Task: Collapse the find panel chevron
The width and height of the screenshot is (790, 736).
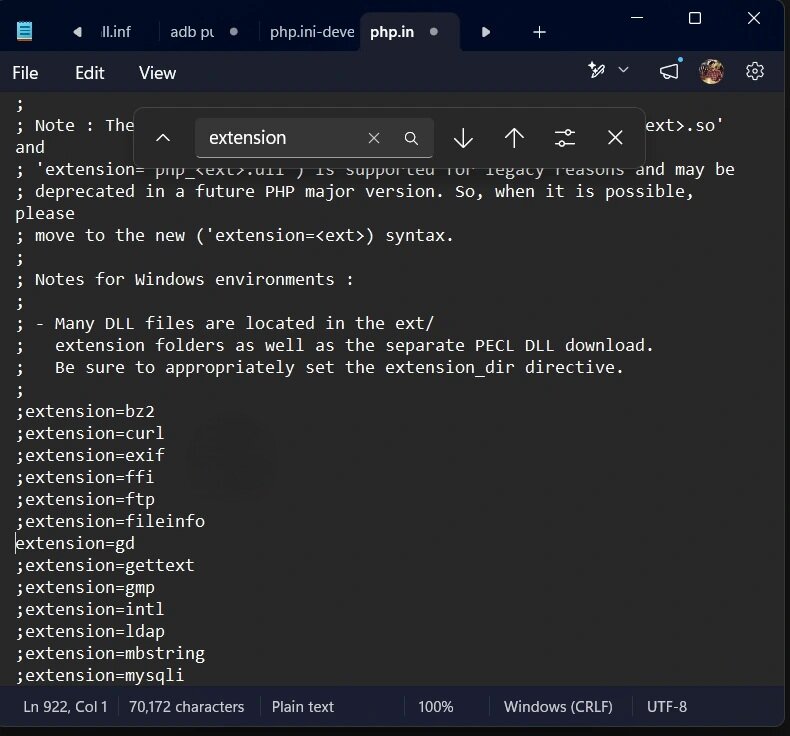Action: tap(163, 138)
